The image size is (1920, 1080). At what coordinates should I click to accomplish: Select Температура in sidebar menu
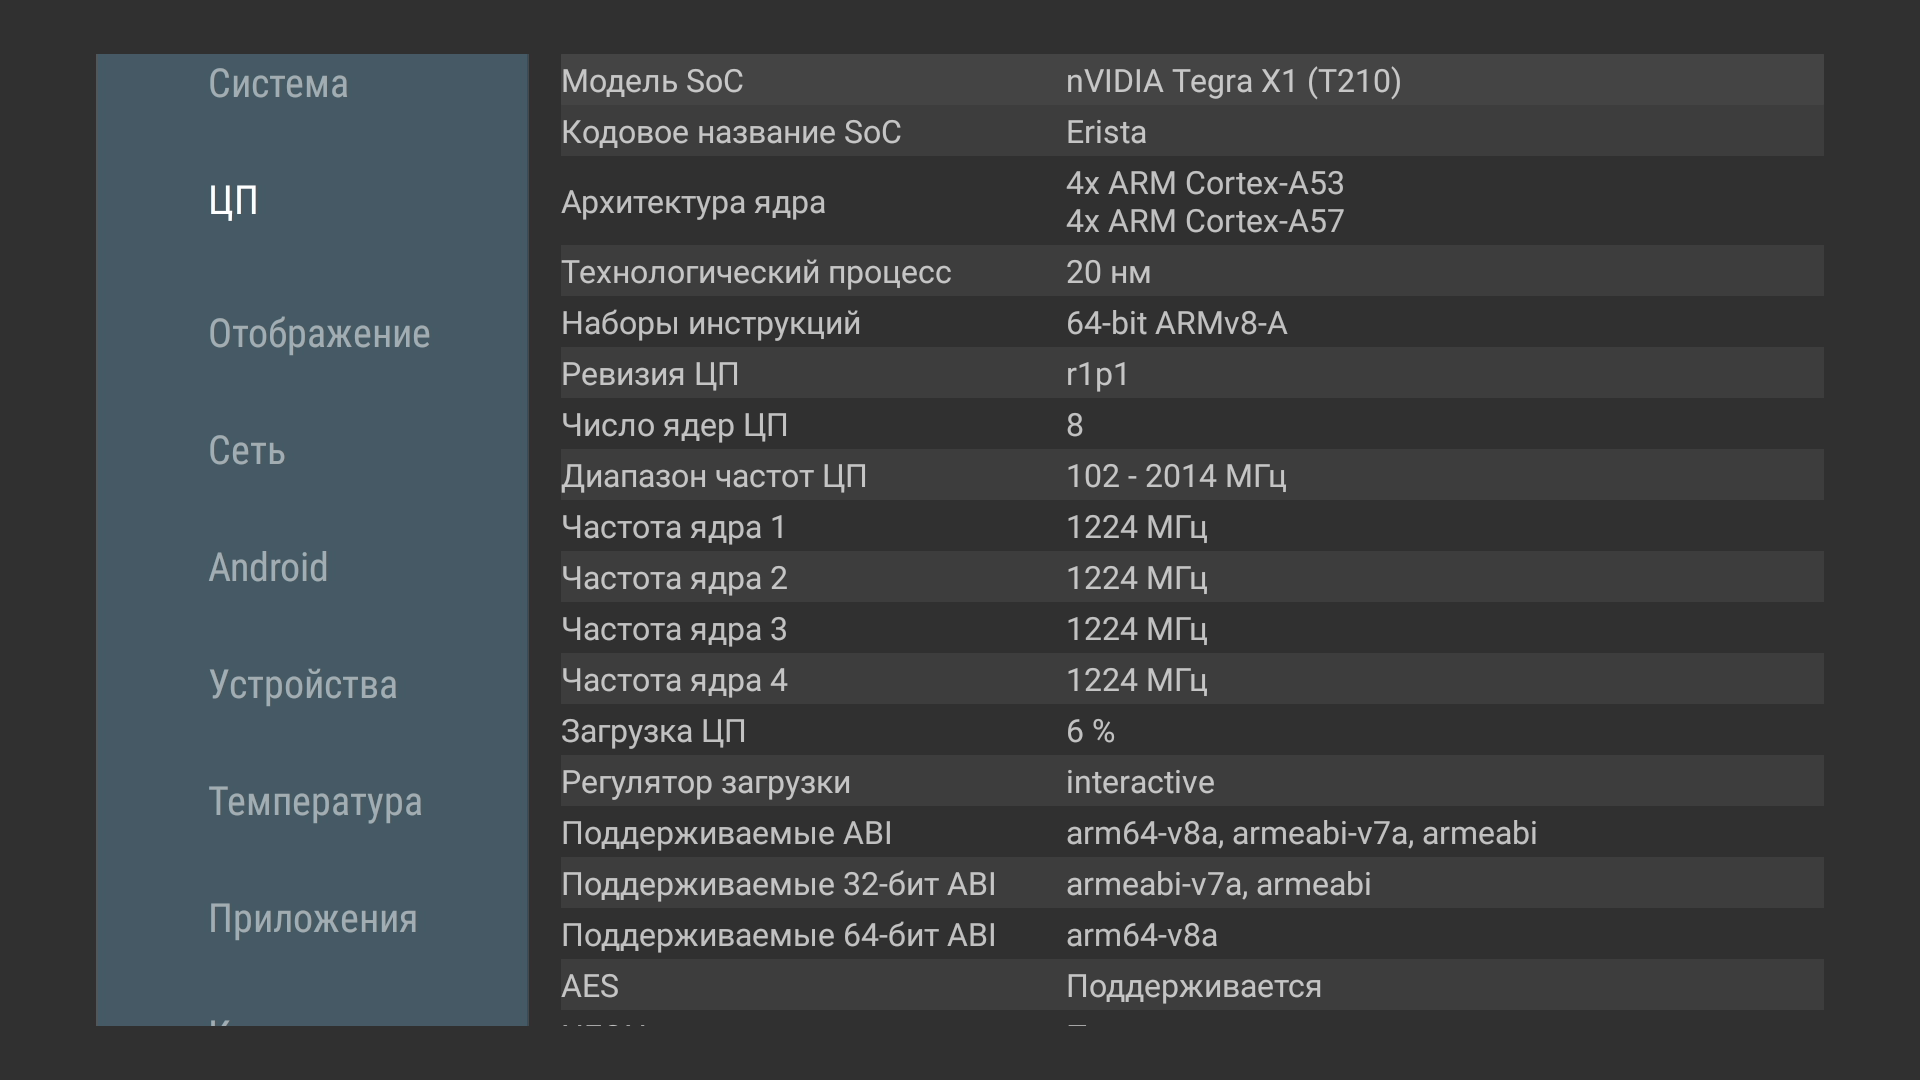pos(315,802)
